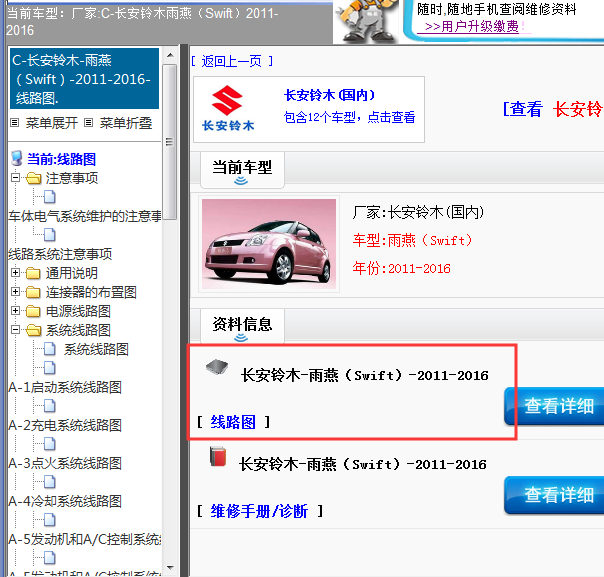
Task: Click the 电源线路图 folder icon
Action: coord(34,311)
